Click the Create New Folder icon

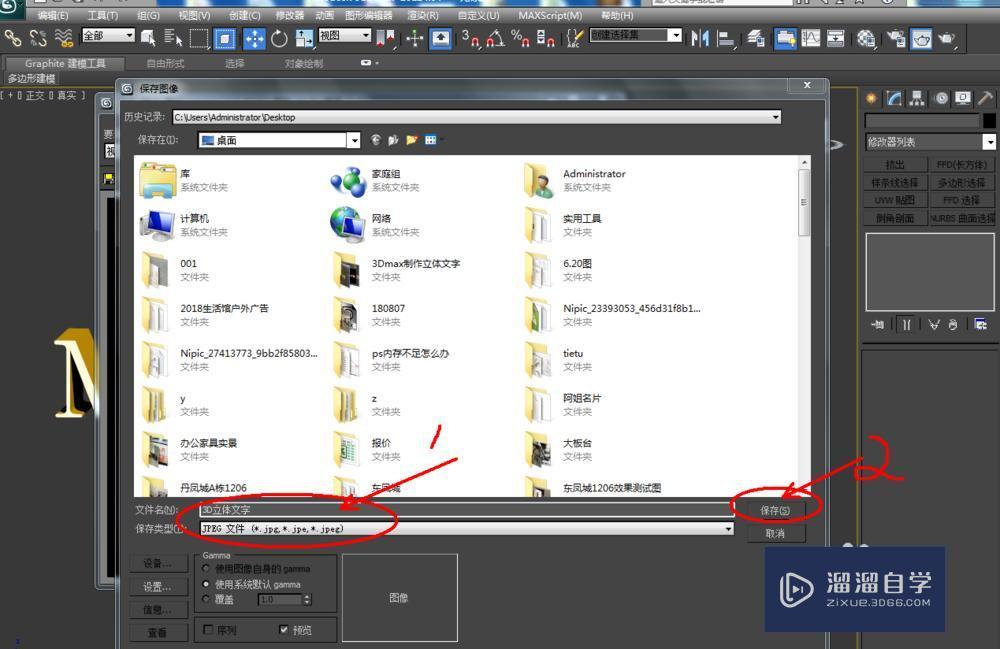pos(411,140)
